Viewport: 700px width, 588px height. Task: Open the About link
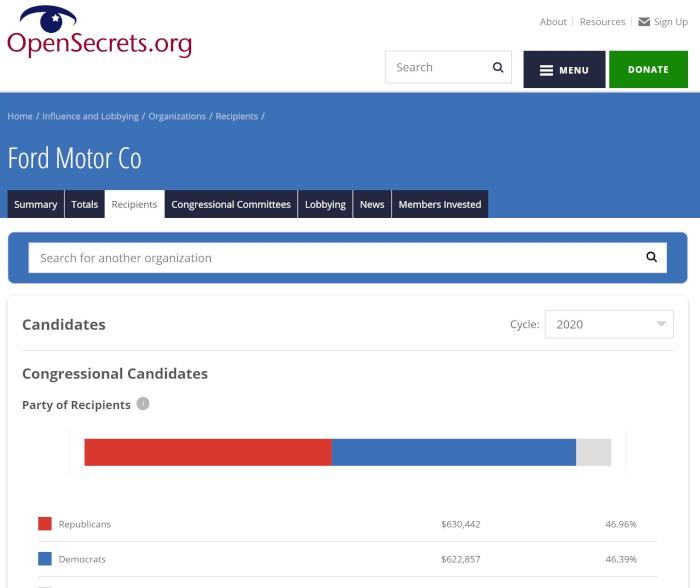coord(553,22)
